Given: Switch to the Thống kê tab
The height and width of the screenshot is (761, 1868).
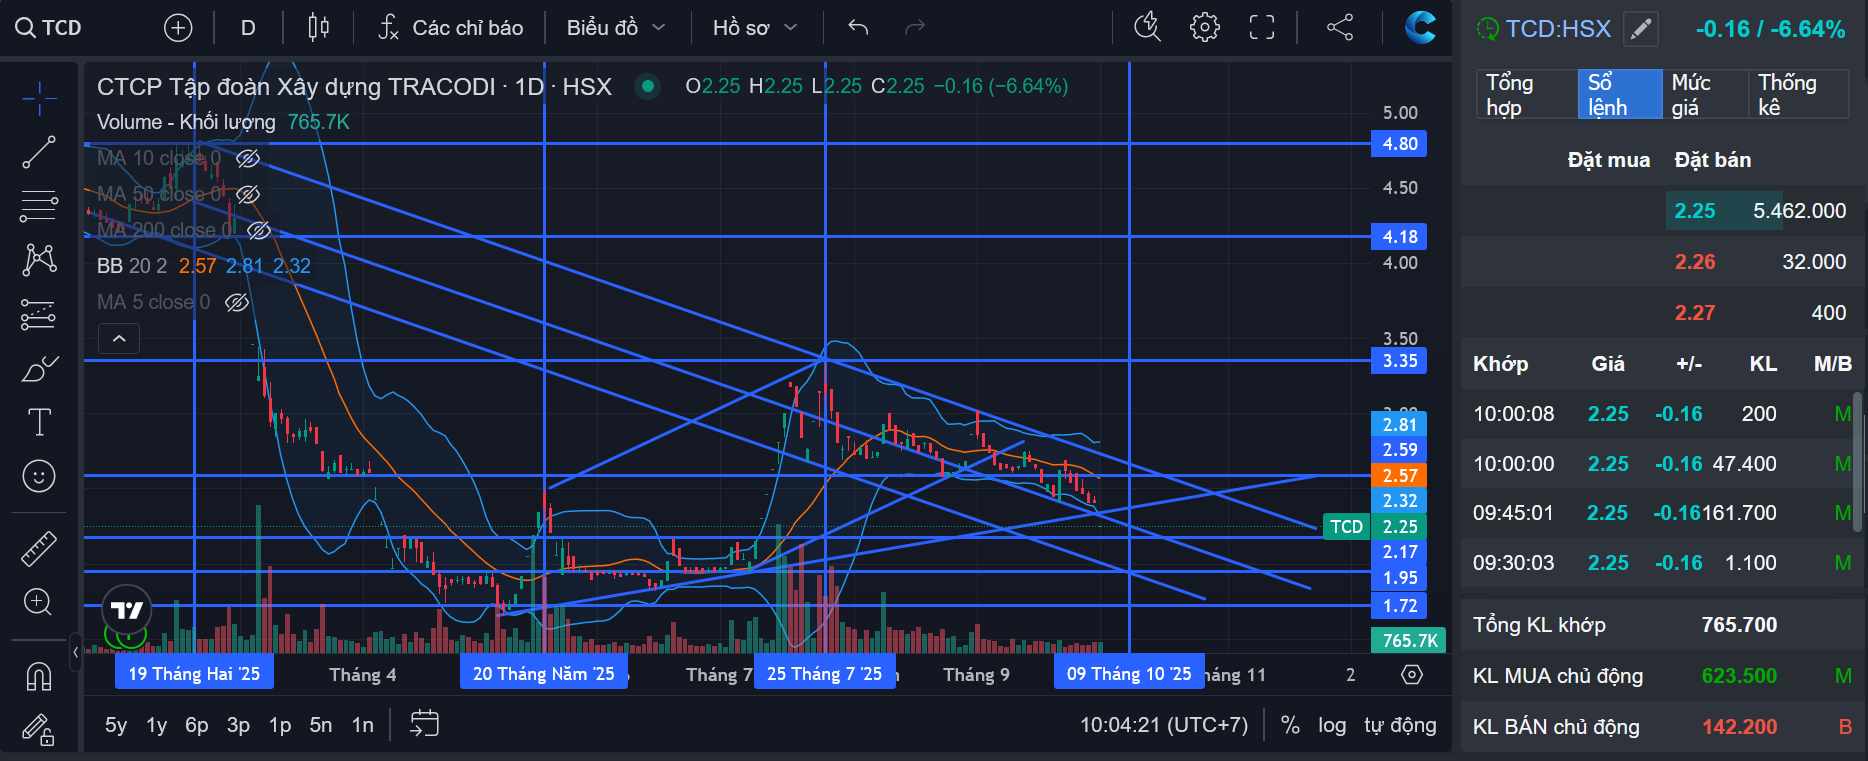Looking at the screenshot, I should (1798, 95).
